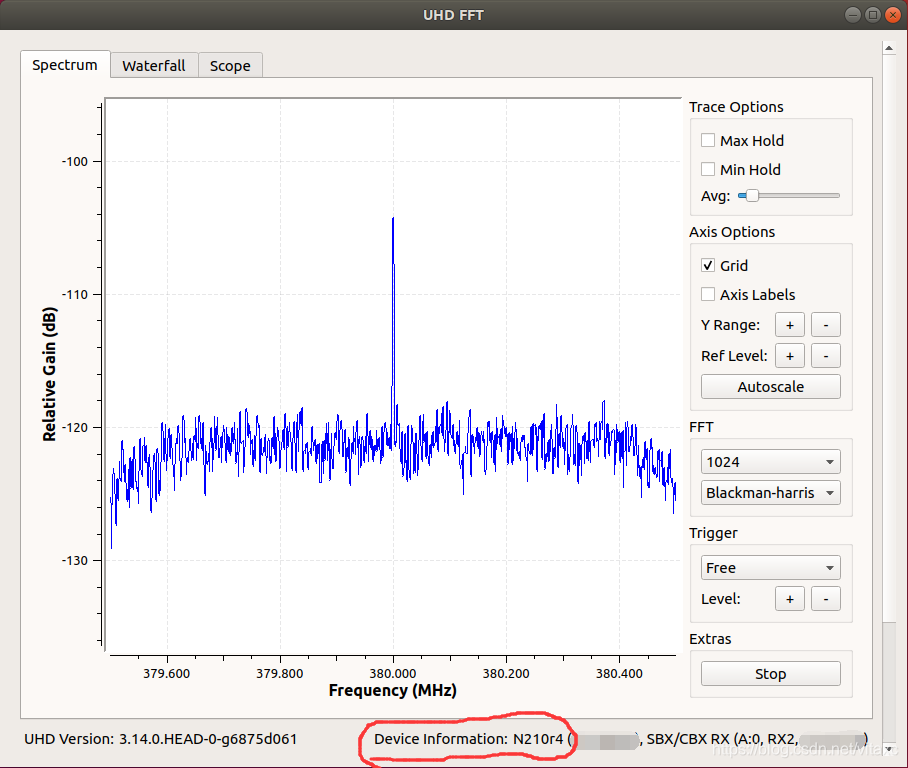908x768 pixels.
Task: Click the UHD Version text in status bar
Action: [160, 739]
